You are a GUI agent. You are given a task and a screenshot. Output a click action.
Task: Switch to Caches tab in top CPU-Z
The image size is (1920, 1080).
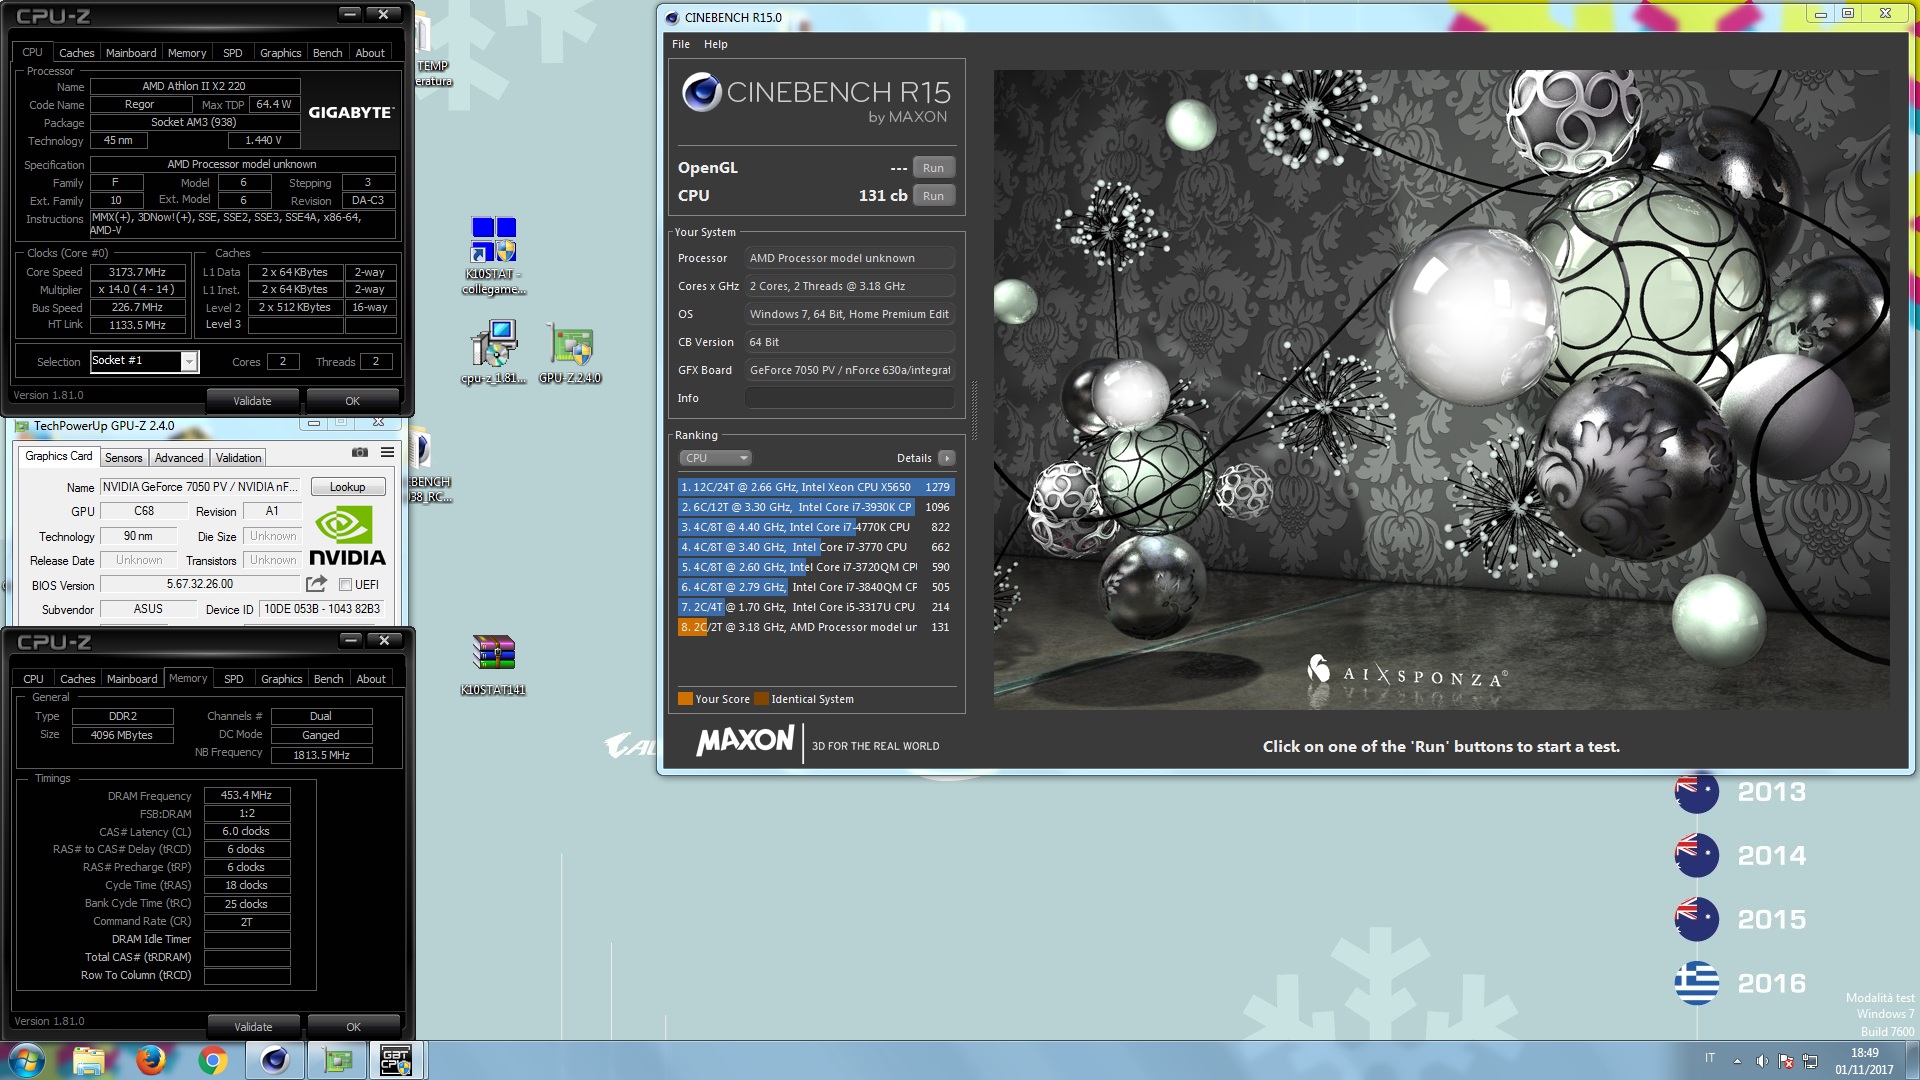76,53
